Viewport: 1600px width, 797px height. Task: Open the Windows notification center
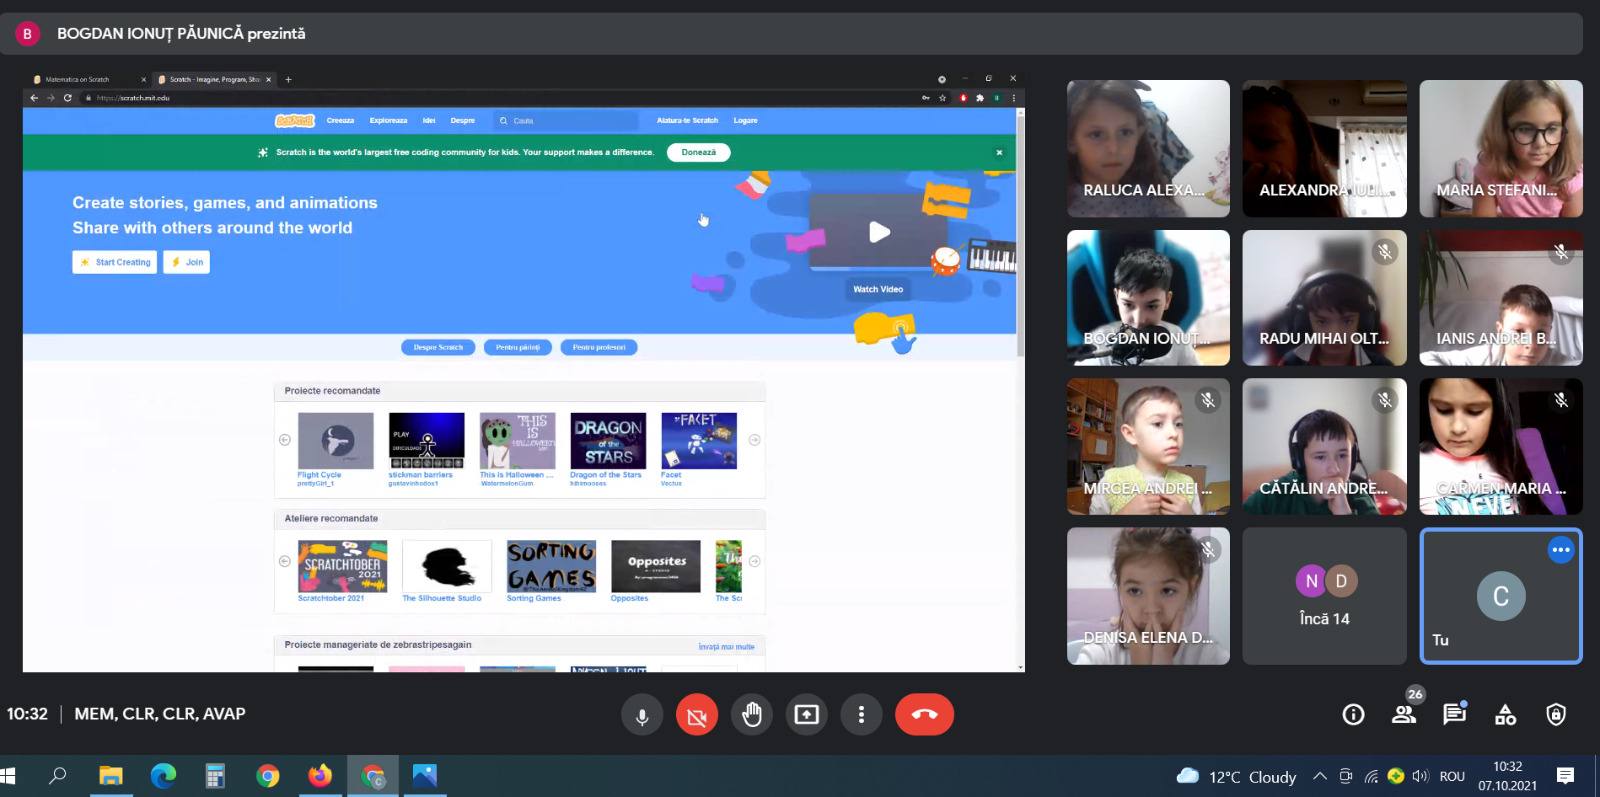[x=1566, y=776]
